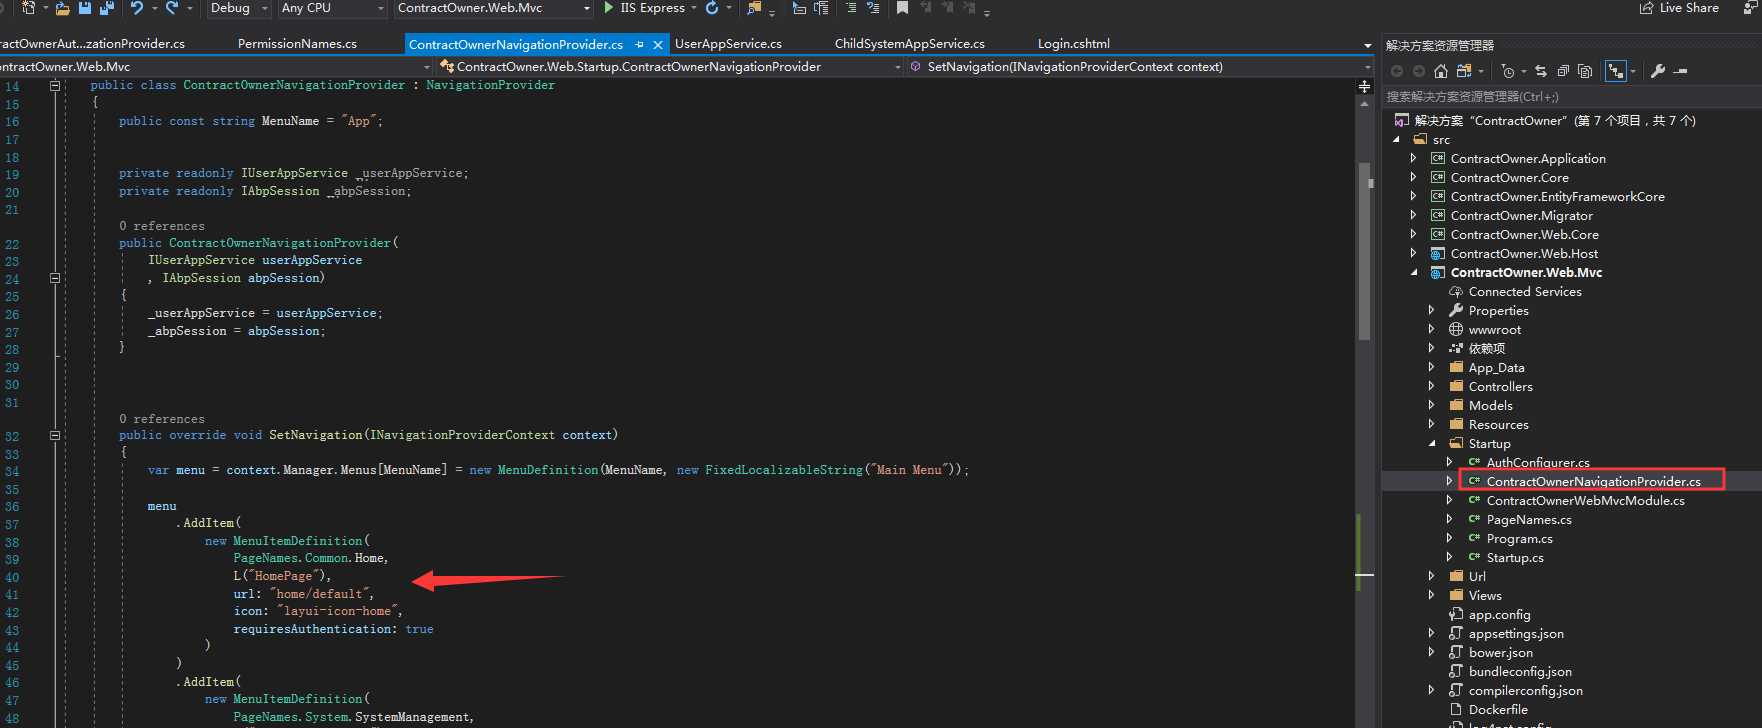Click the Switch Views icon in Solution Explorer
The image size is (1762, 728).
tap(1464, 71)
